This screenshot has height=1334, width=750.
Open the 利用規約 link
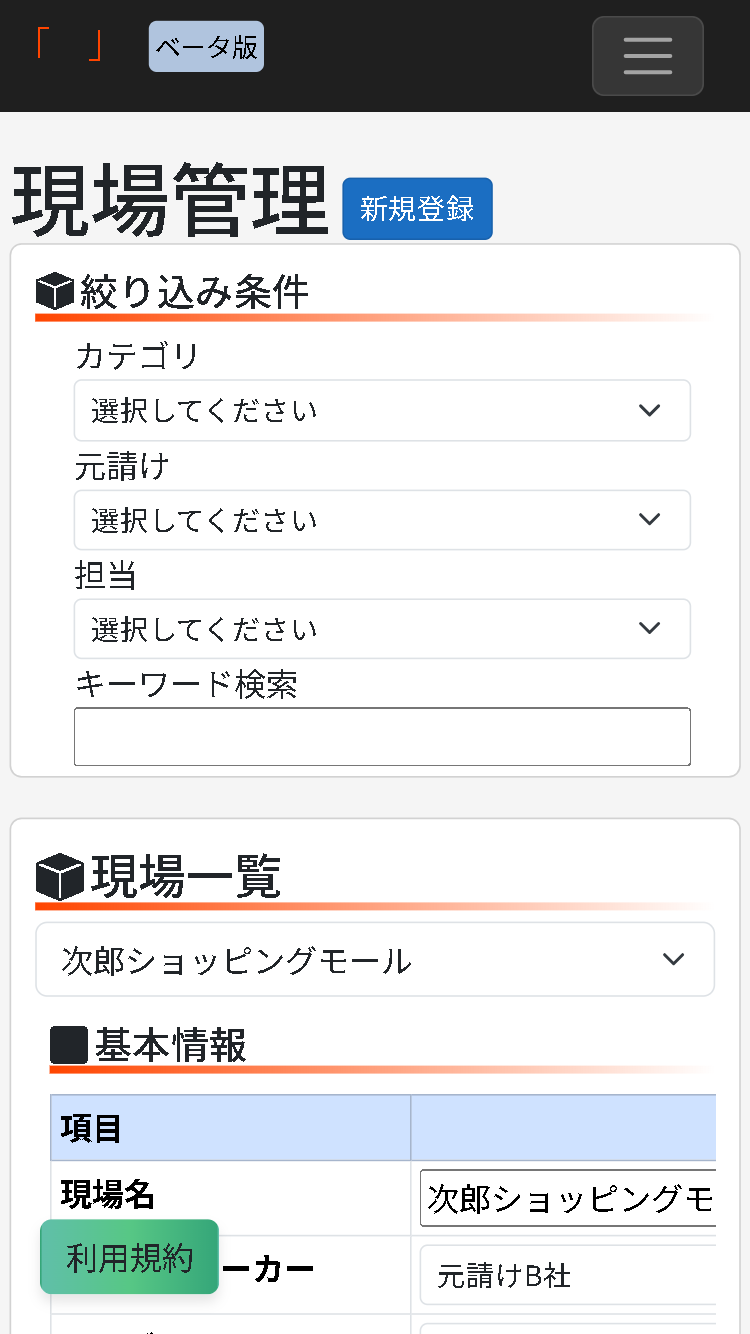point(129,1258)
